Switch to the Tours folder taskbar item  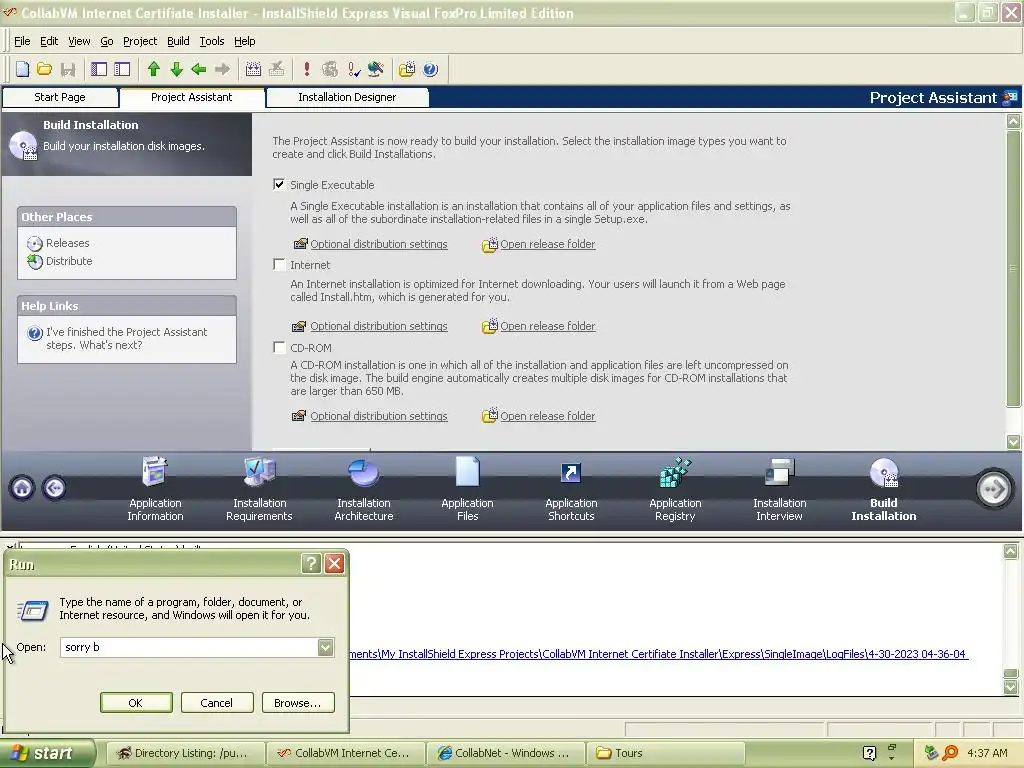coord(665,753)
